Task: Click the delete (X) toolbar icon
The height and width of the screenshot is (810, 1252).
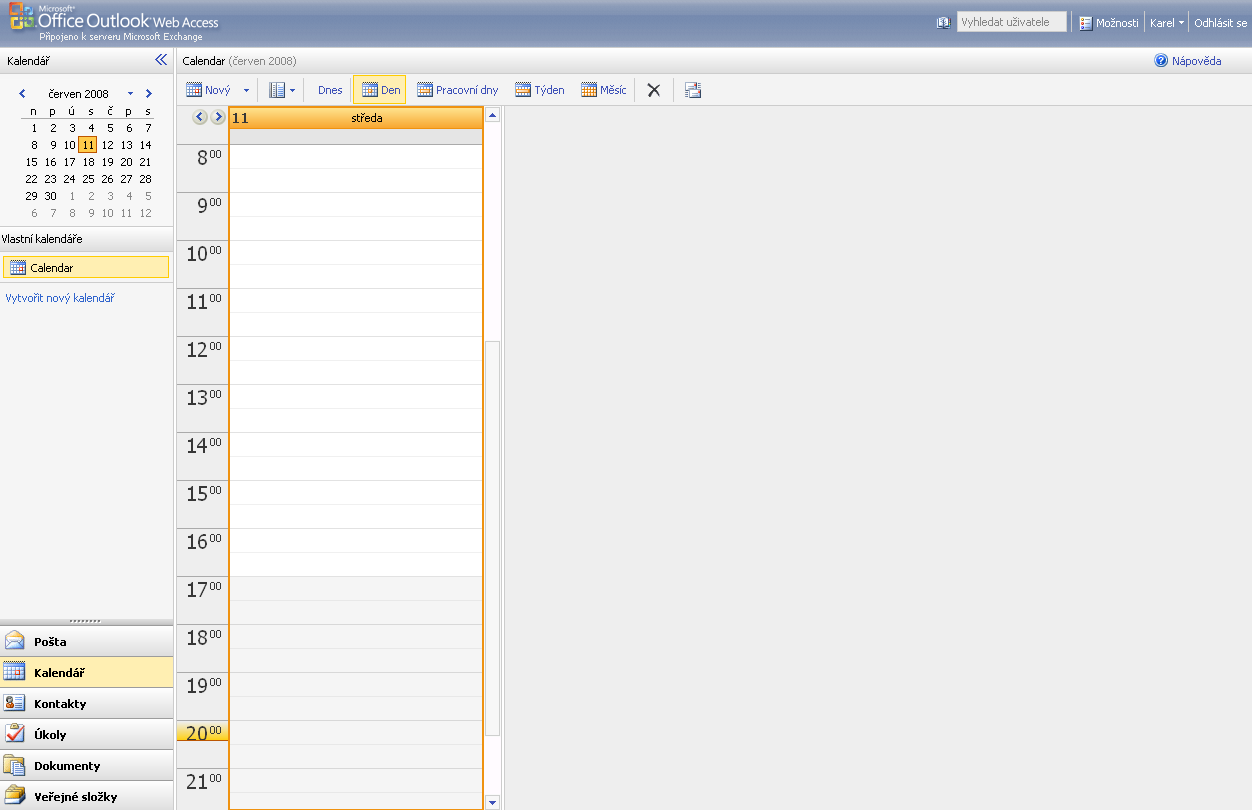Action: point(654,89)
